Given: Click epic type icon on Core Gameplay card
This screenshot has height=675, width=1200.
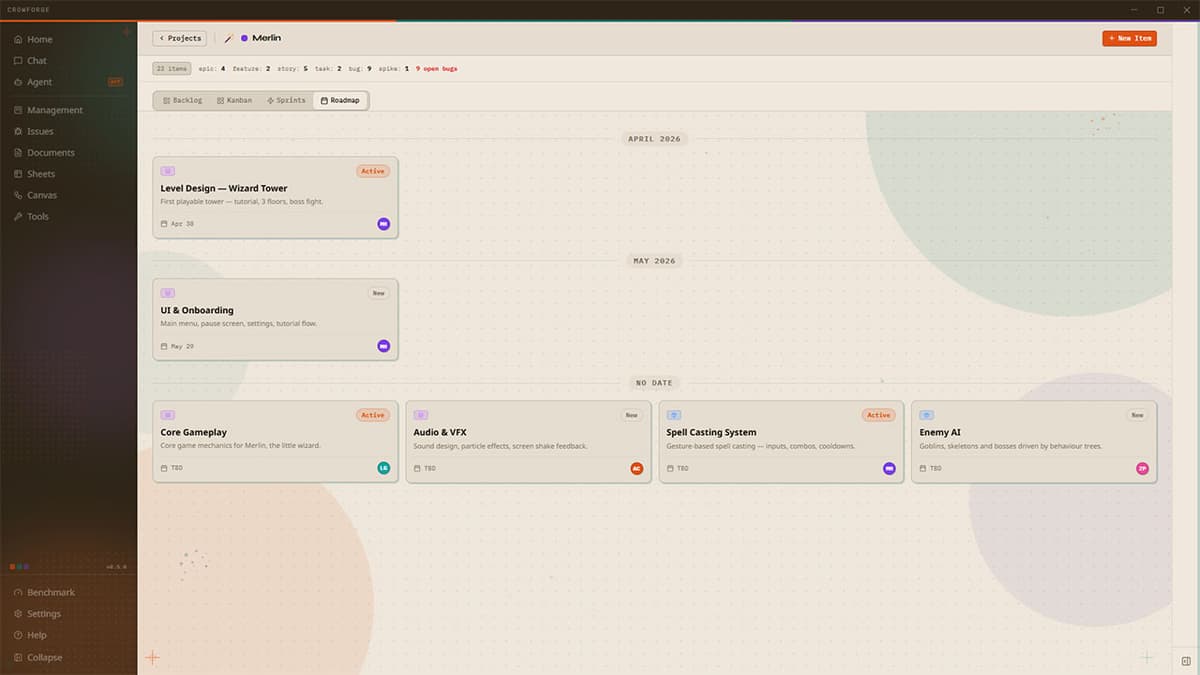Looking at the screenshot, I should (168, 415).
